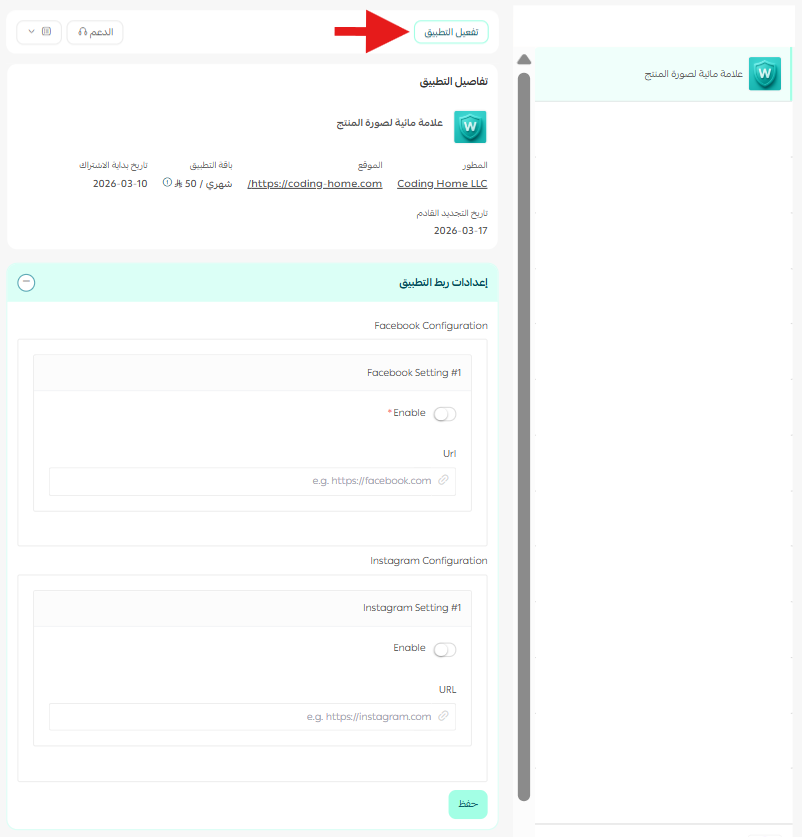This screenshot has height=837, width=802.
Task: Click the scrollbar up arrow
Action: point(523,60)
